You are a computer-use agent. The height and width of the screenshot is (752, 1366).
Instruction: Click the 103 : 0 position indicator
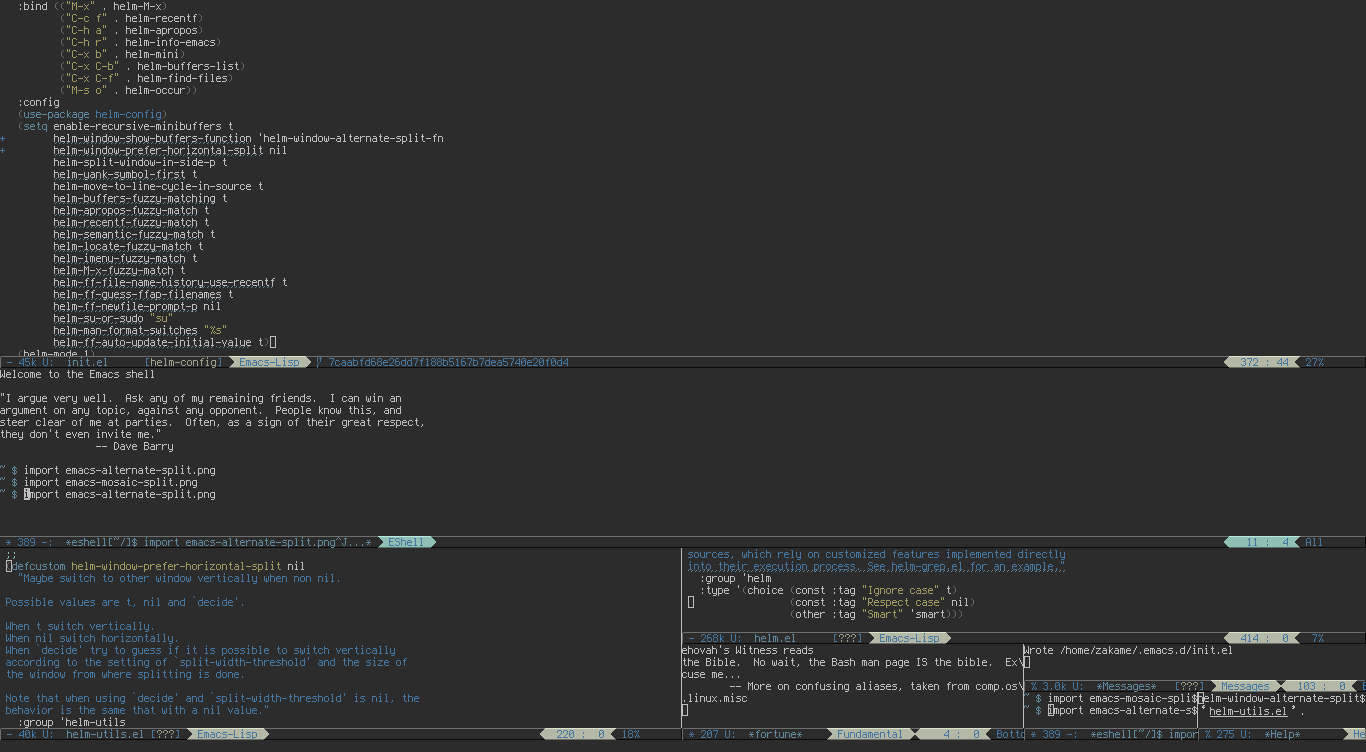tap(1320, 686)
